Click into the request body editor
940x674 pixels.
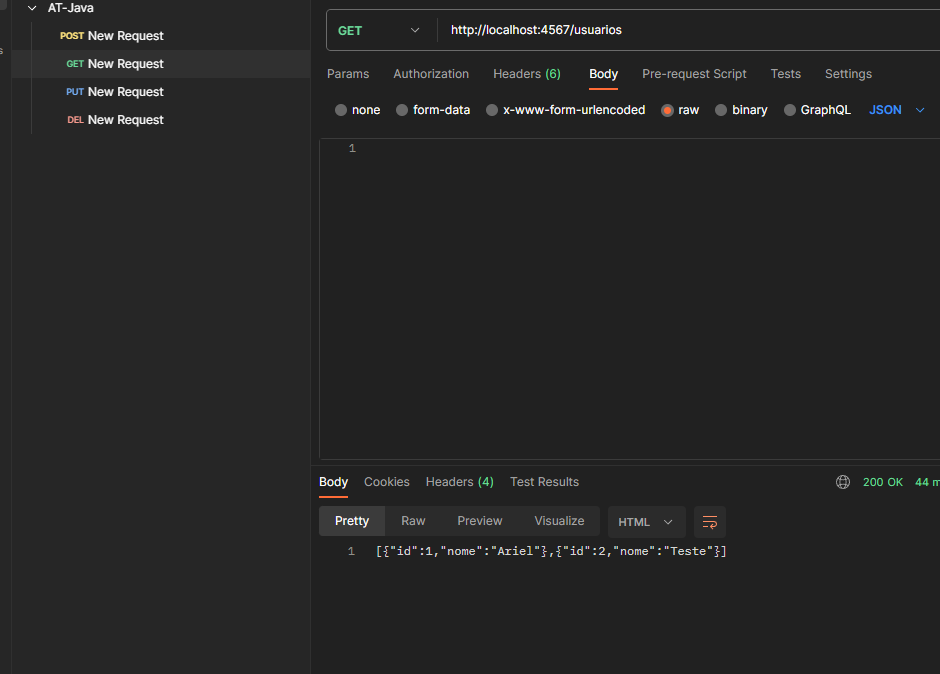pos(629,299)
